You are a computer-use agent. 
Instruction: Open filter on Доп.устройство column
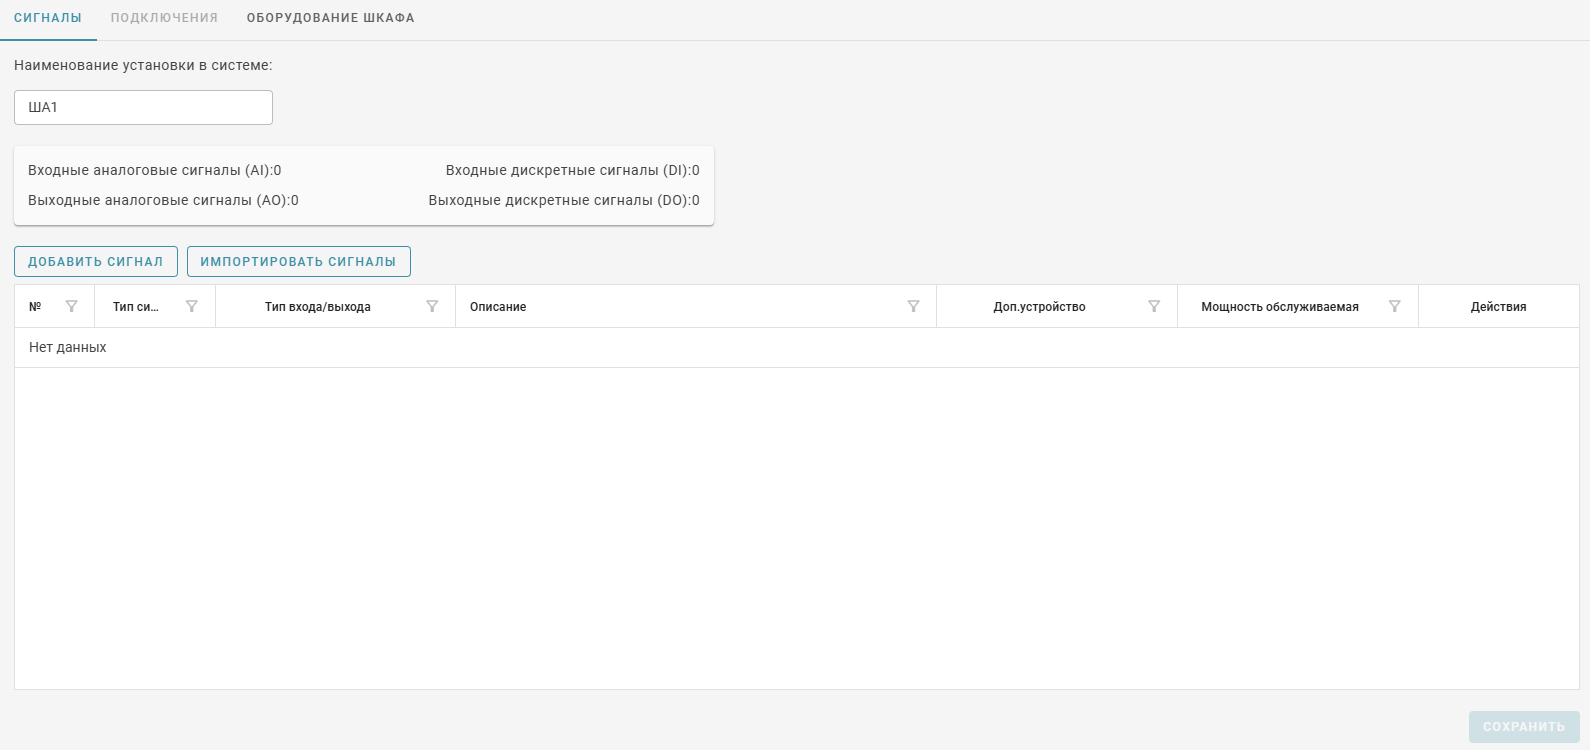[1154, 307]
